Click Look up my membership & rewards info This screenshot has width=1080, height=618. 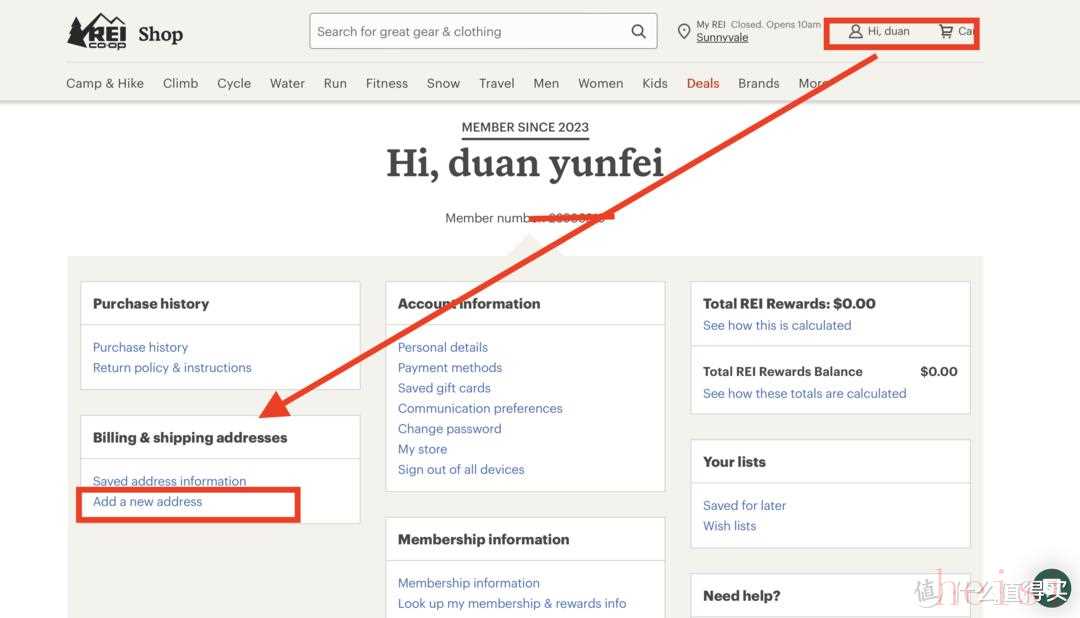[x=512, y=604]
